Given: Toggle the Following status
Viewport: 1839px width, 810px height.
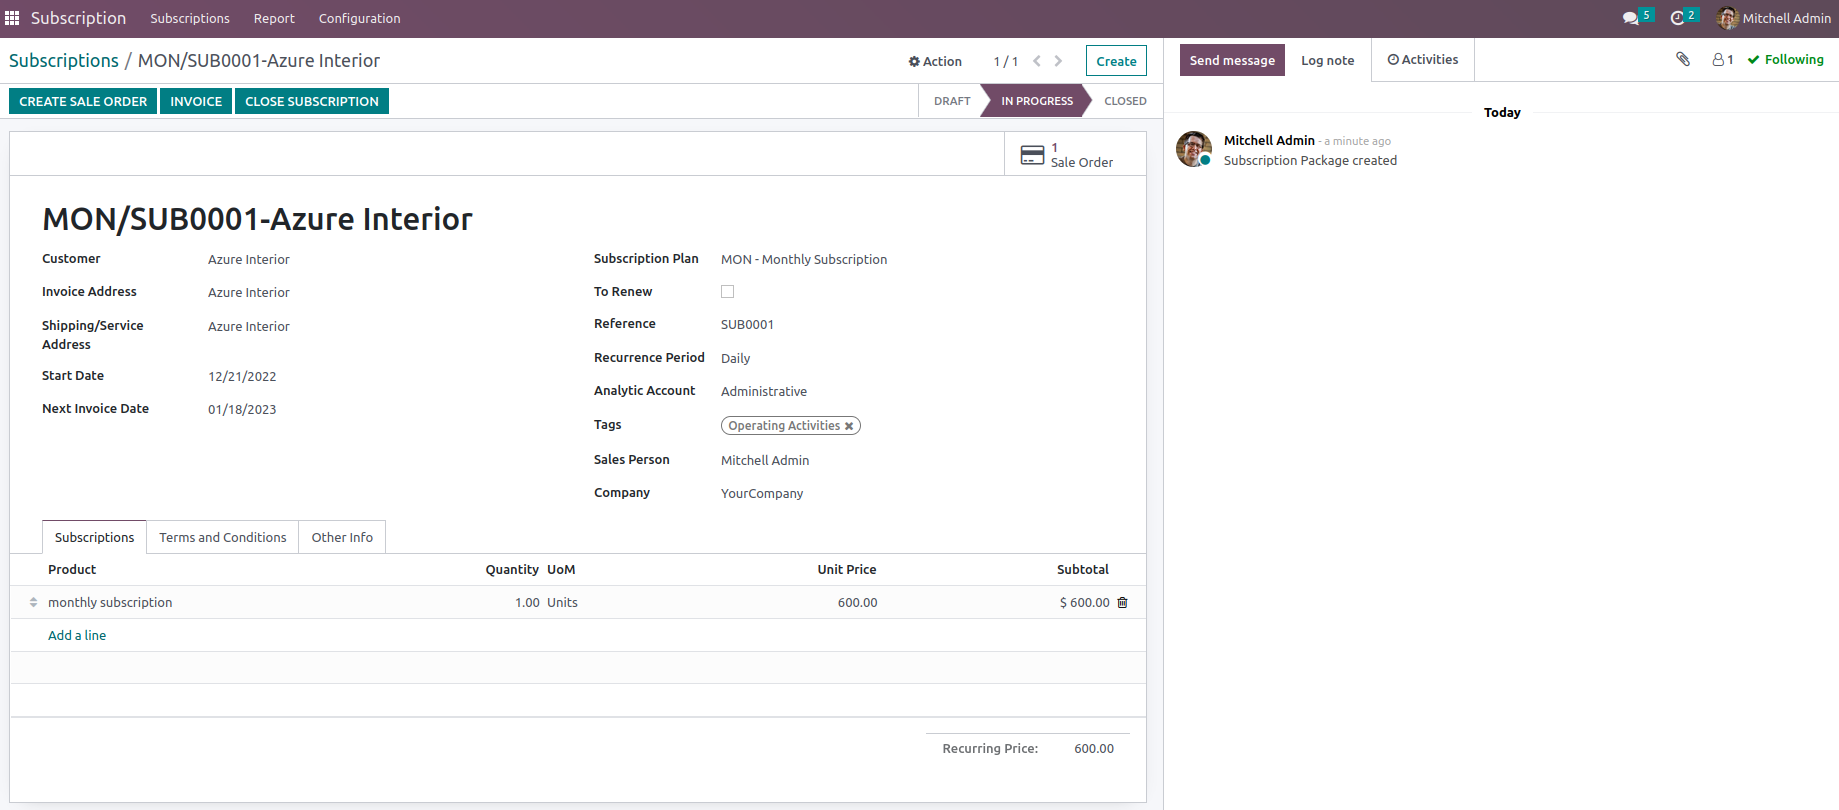Looking at the screenshot, I should 1786,60.
